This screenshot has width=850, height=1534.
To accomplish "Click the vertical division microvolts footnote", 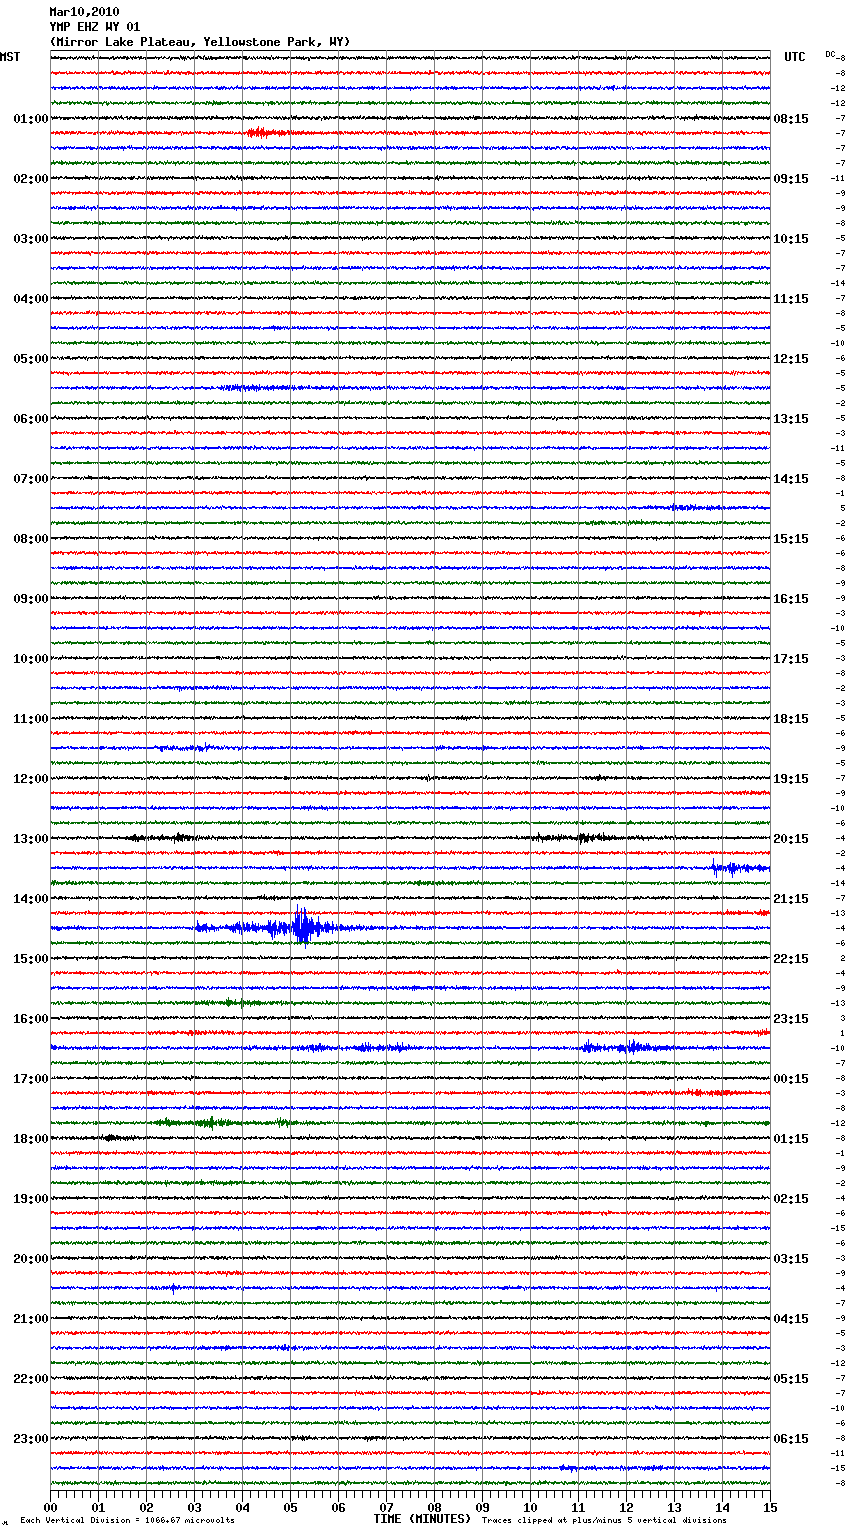I will click(128, 1521).
